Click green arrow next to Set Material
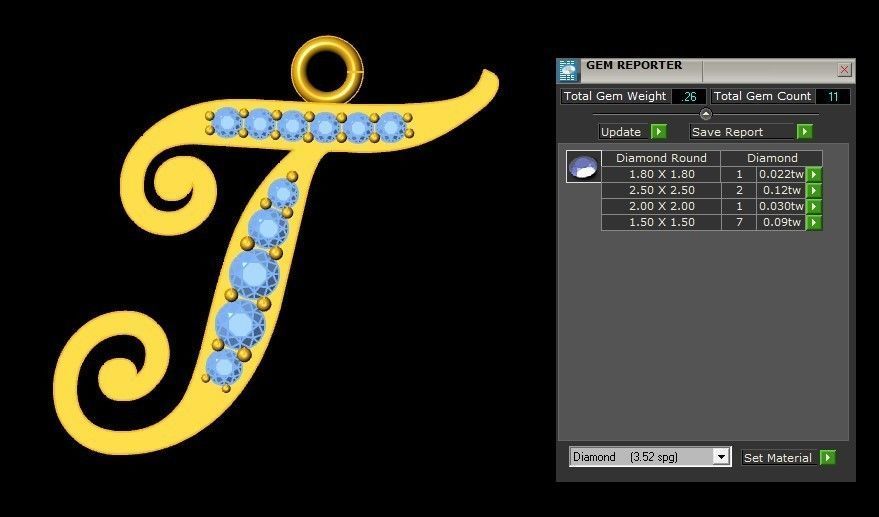 click(x=827, y=458)
